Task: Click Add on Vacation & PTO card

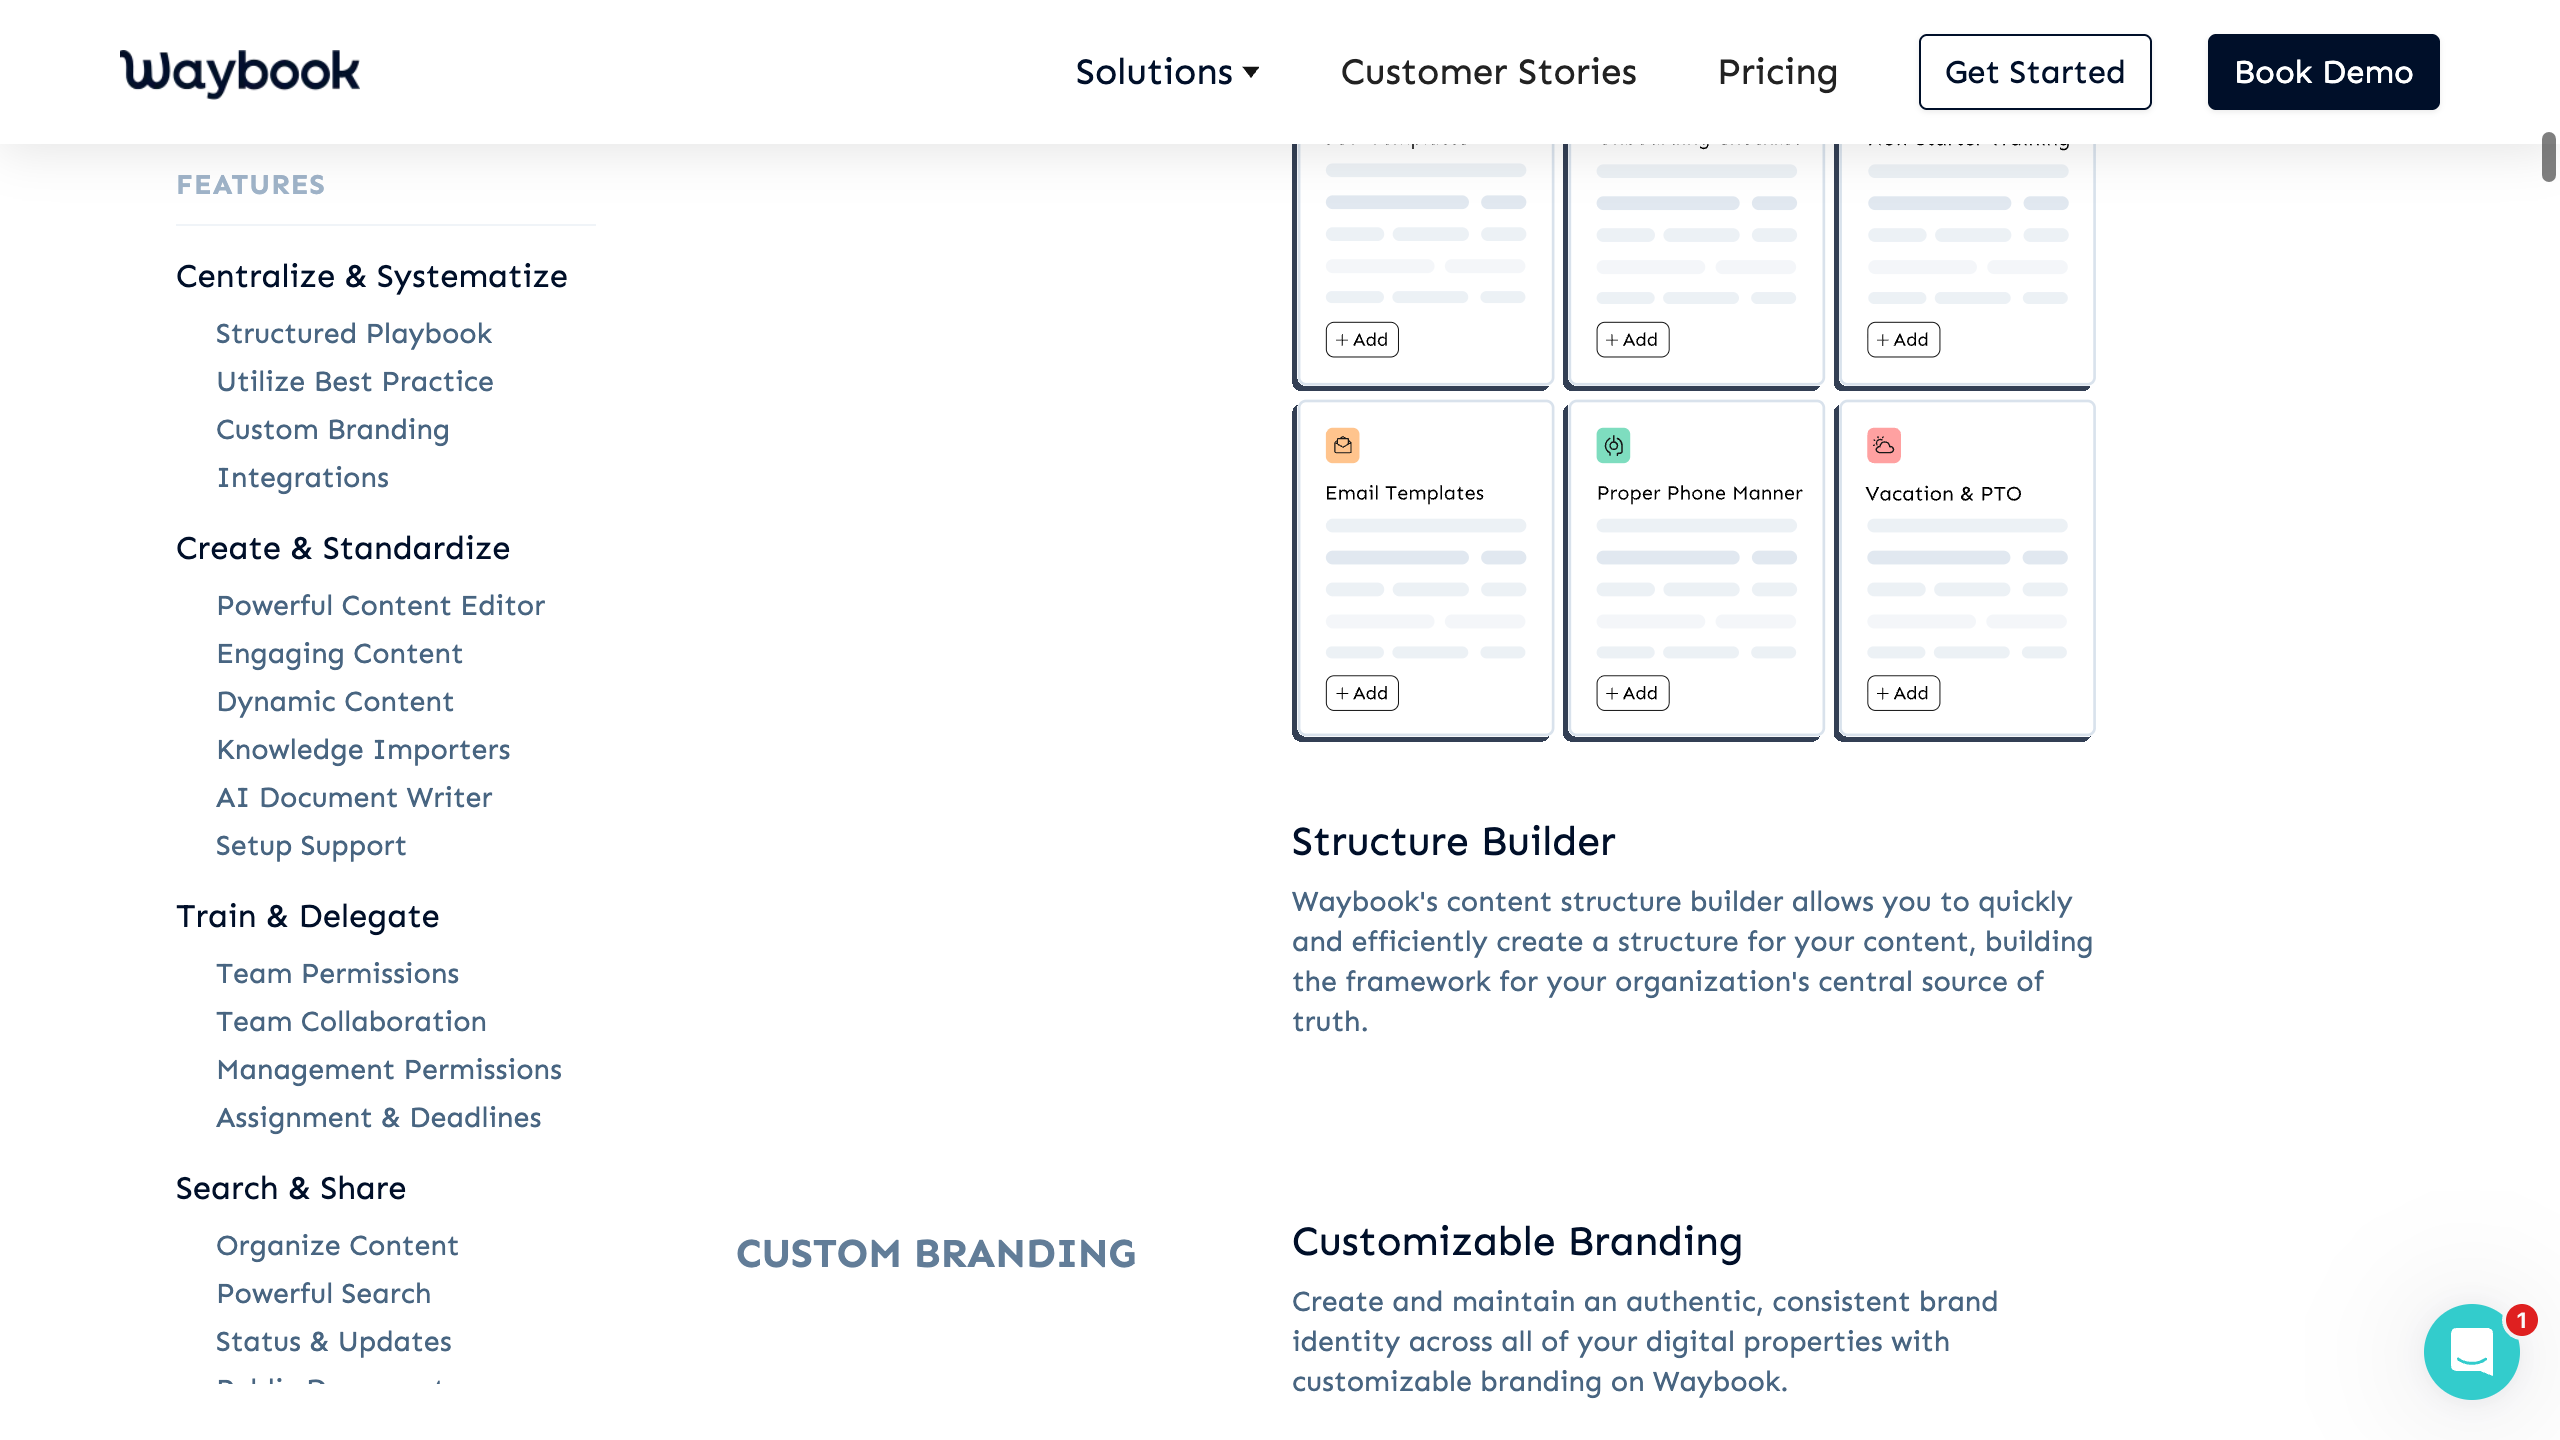Action: [1903, 693]
